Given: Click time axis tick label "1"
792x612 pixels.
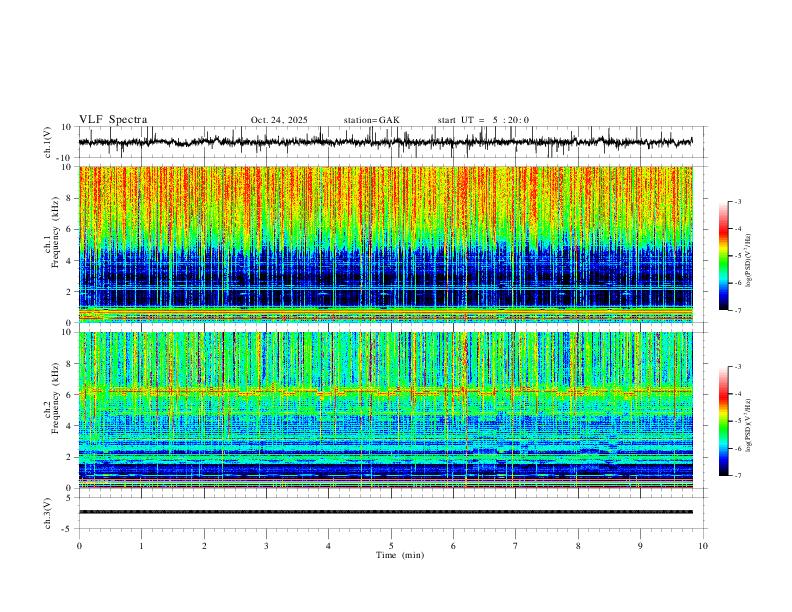Looking at the screenshot, I should (x=141, y=546).
